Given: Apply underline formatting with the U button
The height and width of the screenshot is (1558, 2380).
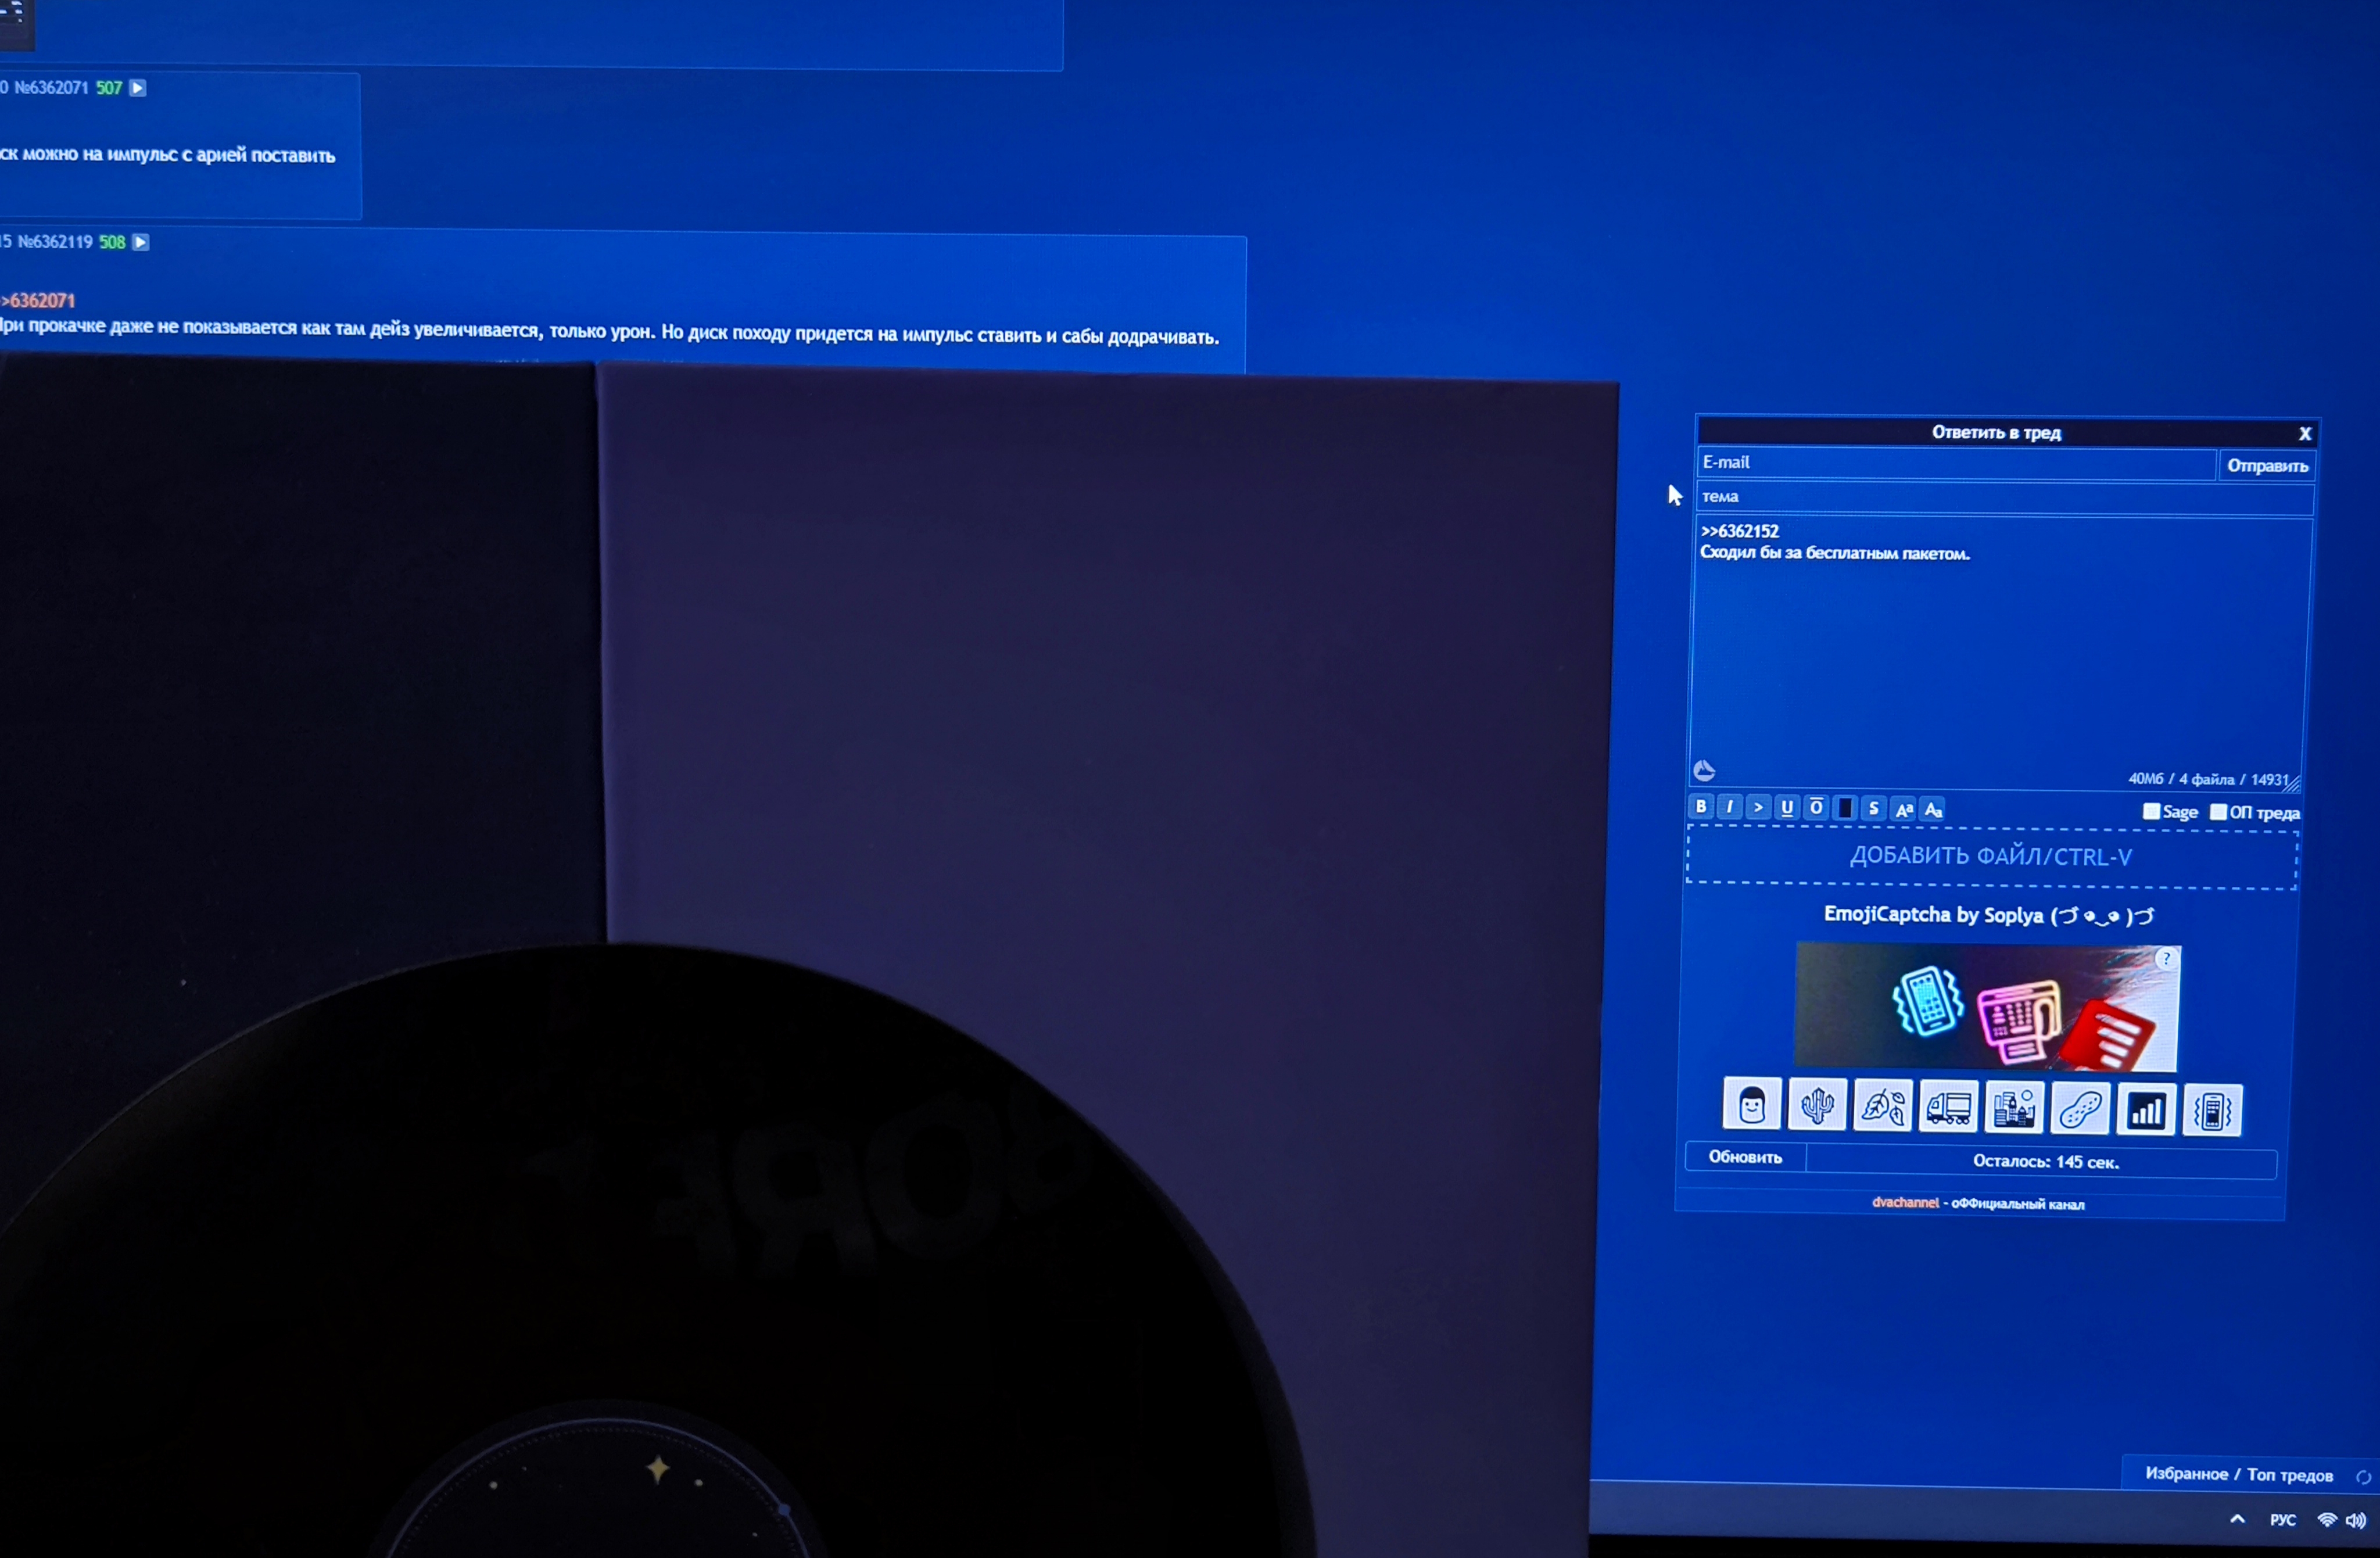Looking at the screenshot, I should (x=1787, y=807).
